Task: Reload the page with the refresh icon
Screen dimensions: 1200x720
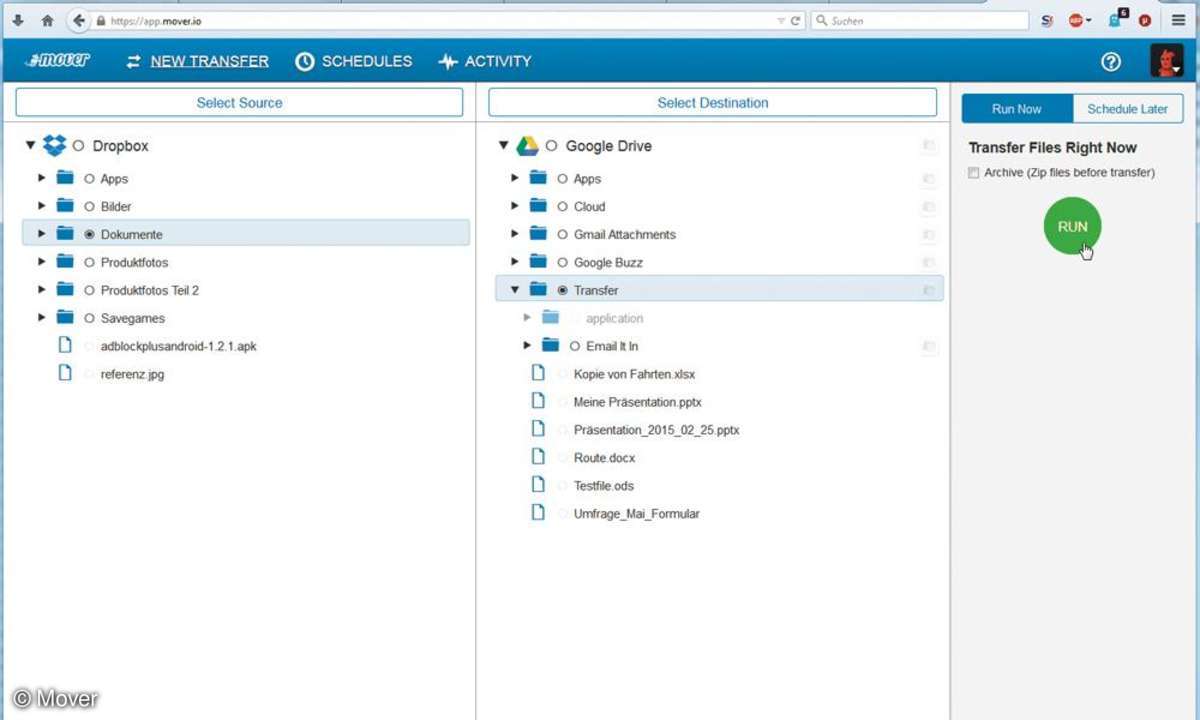Action: (796, 20)
